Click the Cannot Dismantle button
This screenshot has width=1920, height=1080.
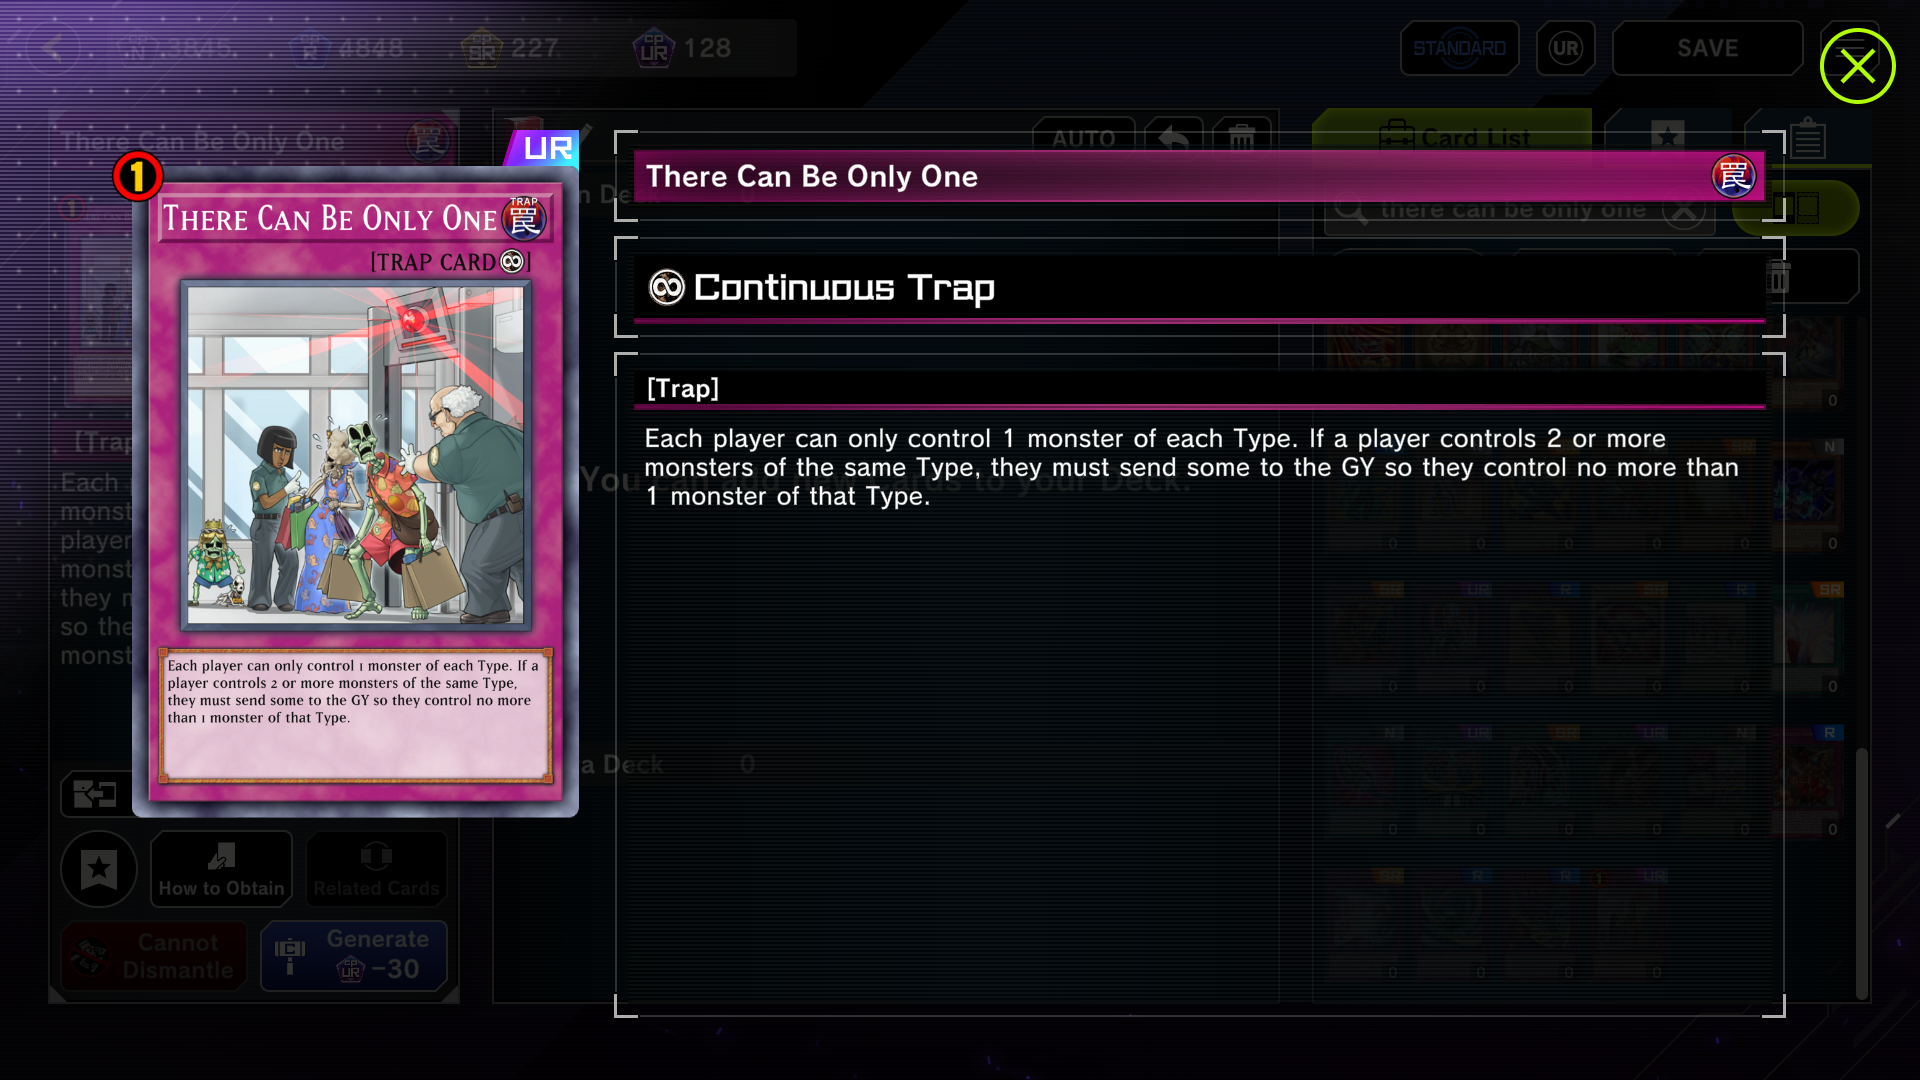tap(153, 955)
